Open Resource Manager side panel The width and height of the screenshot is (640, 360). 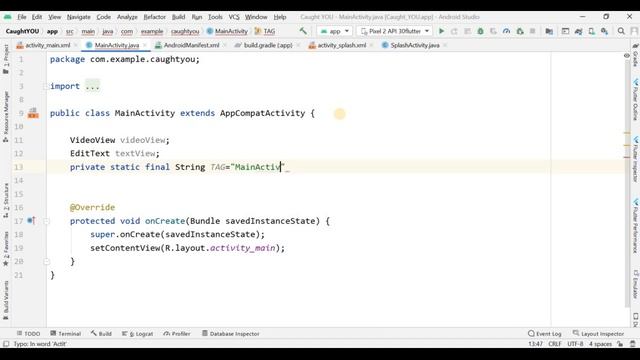click(x=6, y=117)
